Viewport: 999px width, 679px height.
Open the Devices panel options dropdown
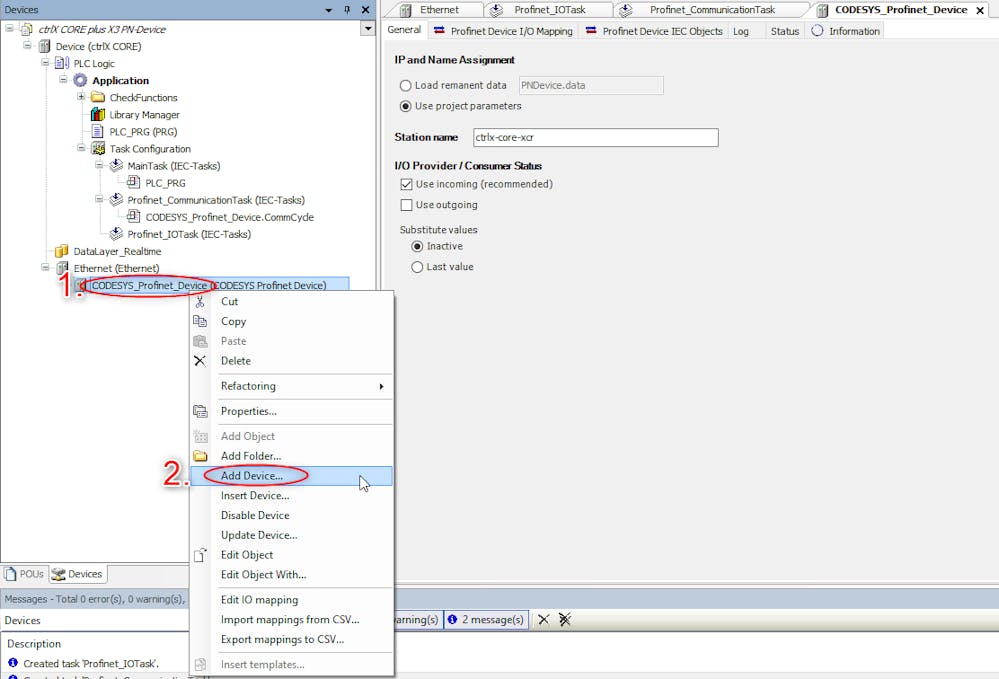click(329, 10)
